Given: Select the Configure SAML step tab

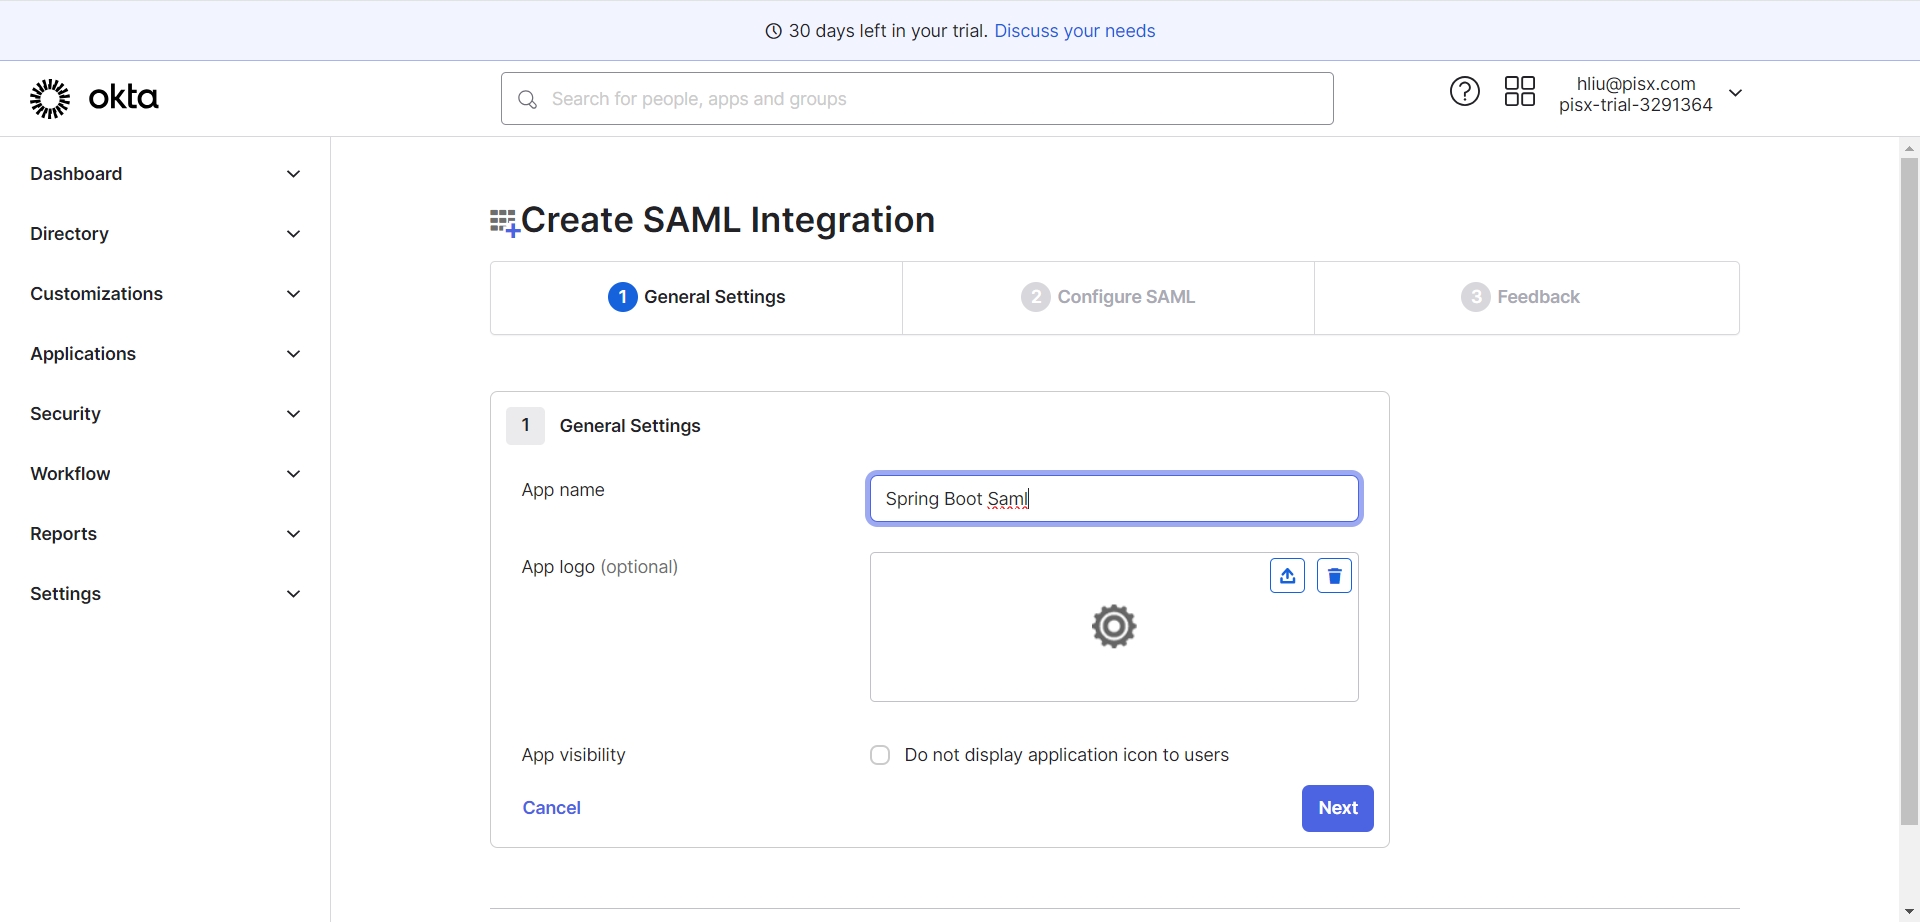Looking at the screenshot, I should [1108, 297].
